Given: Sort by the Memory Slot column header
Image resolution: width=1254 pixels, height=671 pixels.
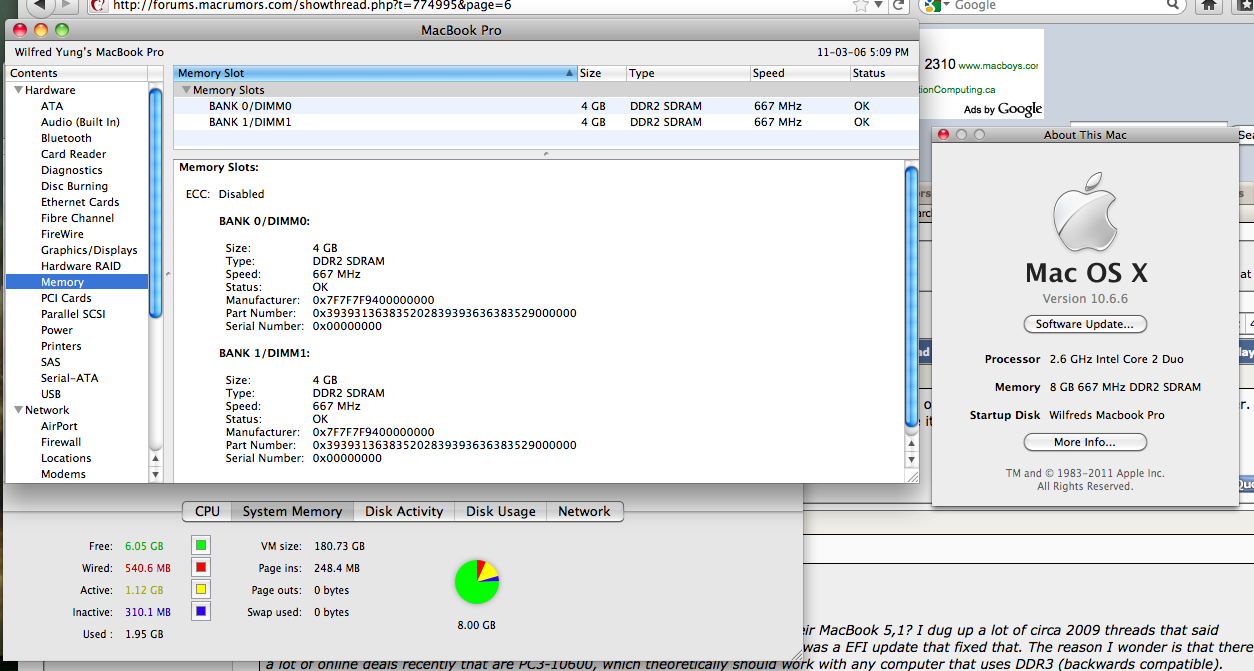Looking at the screenshot, I should (375, 73).
